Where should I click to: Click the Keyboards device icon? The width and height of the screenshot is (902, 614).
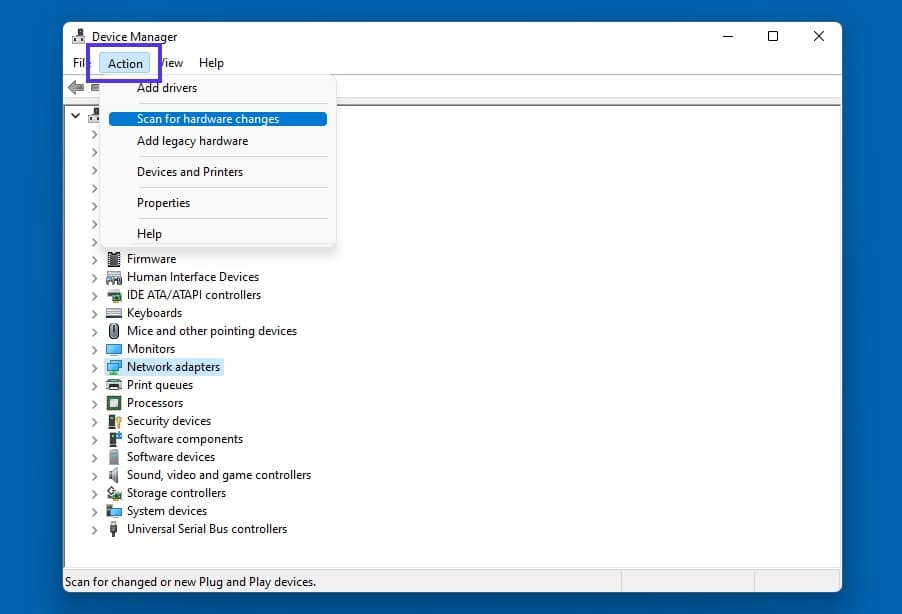(x=113, y=312)
